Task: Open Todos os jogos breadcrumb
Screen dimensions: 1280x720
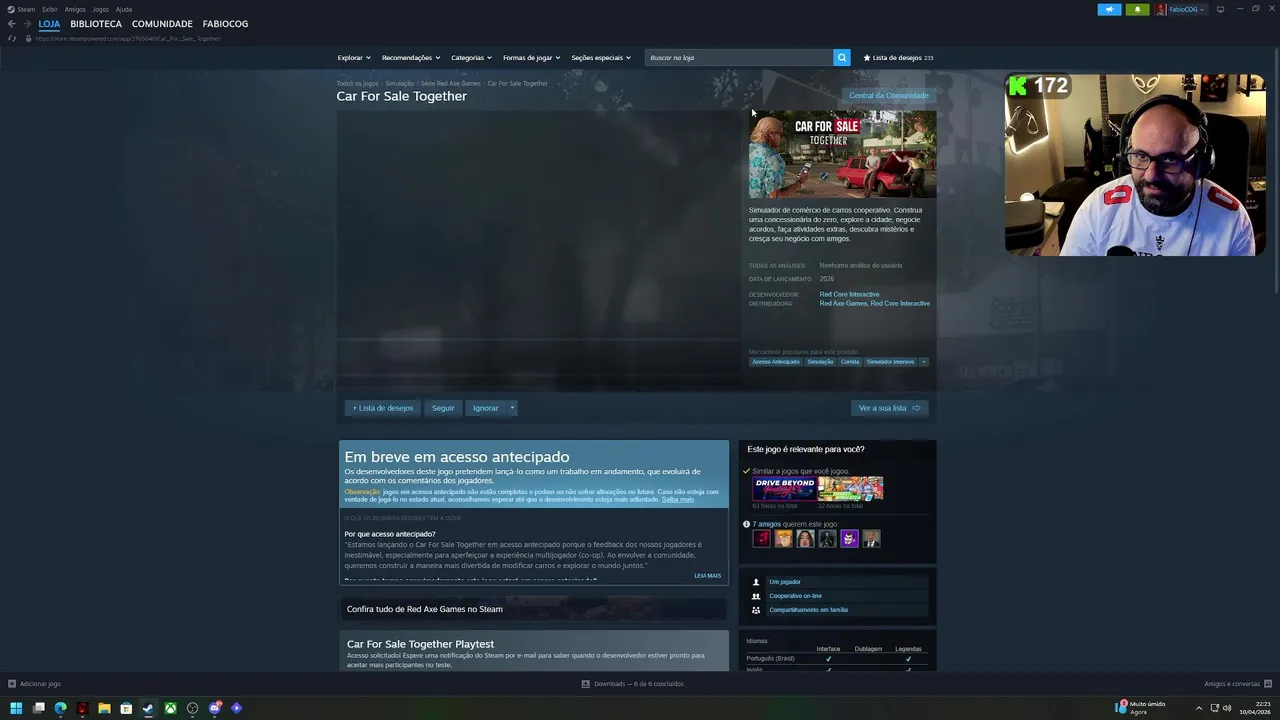Action: 357,83
